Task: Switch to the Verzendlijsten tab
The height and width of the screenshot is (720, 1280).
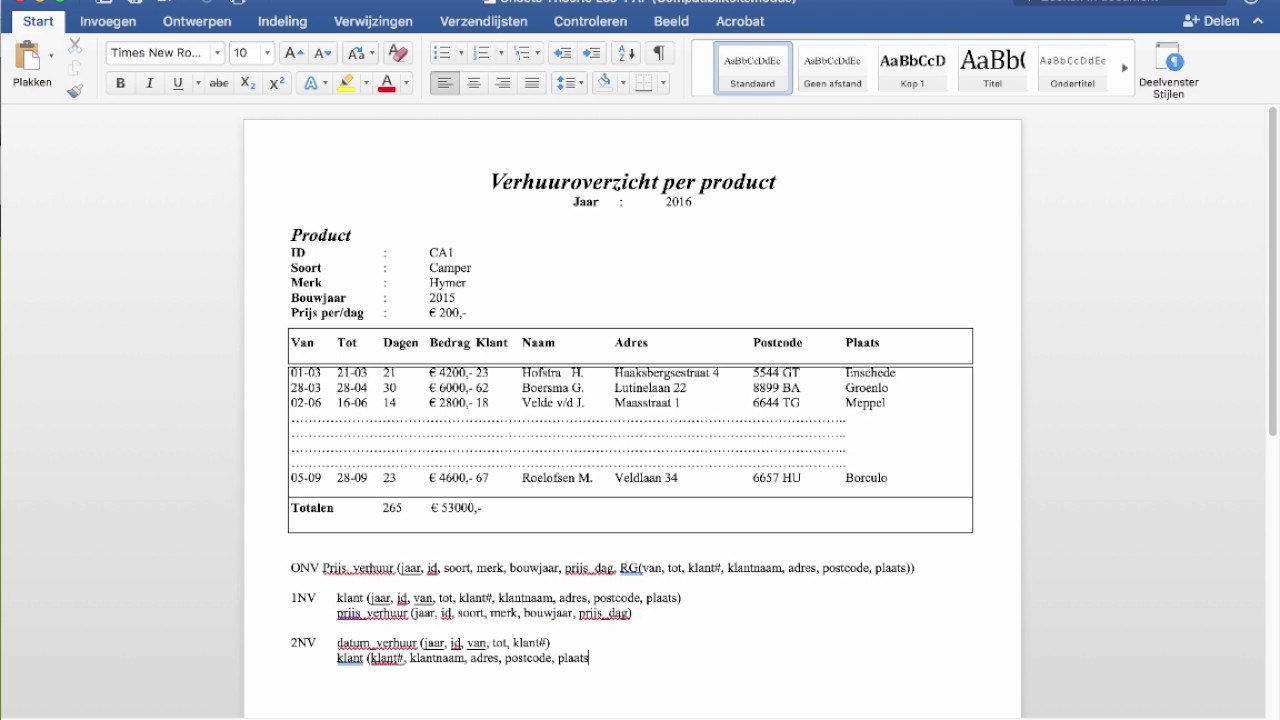Action: 483,21
